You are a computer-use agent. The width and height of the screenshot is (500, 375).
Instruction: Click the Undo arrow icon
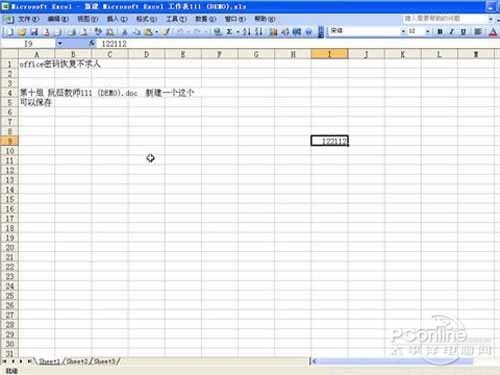pos(180,32)
